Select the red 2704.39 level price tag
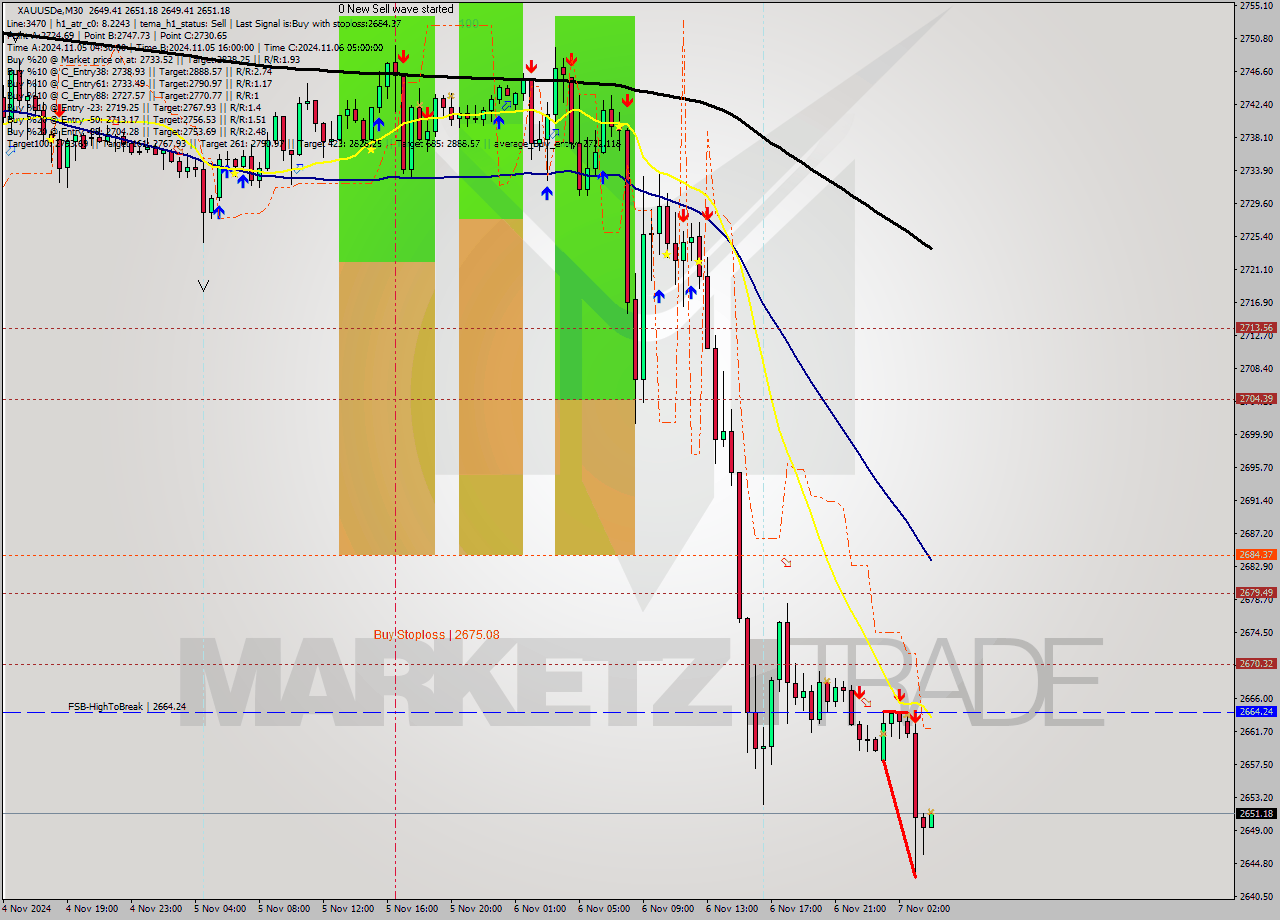 (x=1256, y=399)
